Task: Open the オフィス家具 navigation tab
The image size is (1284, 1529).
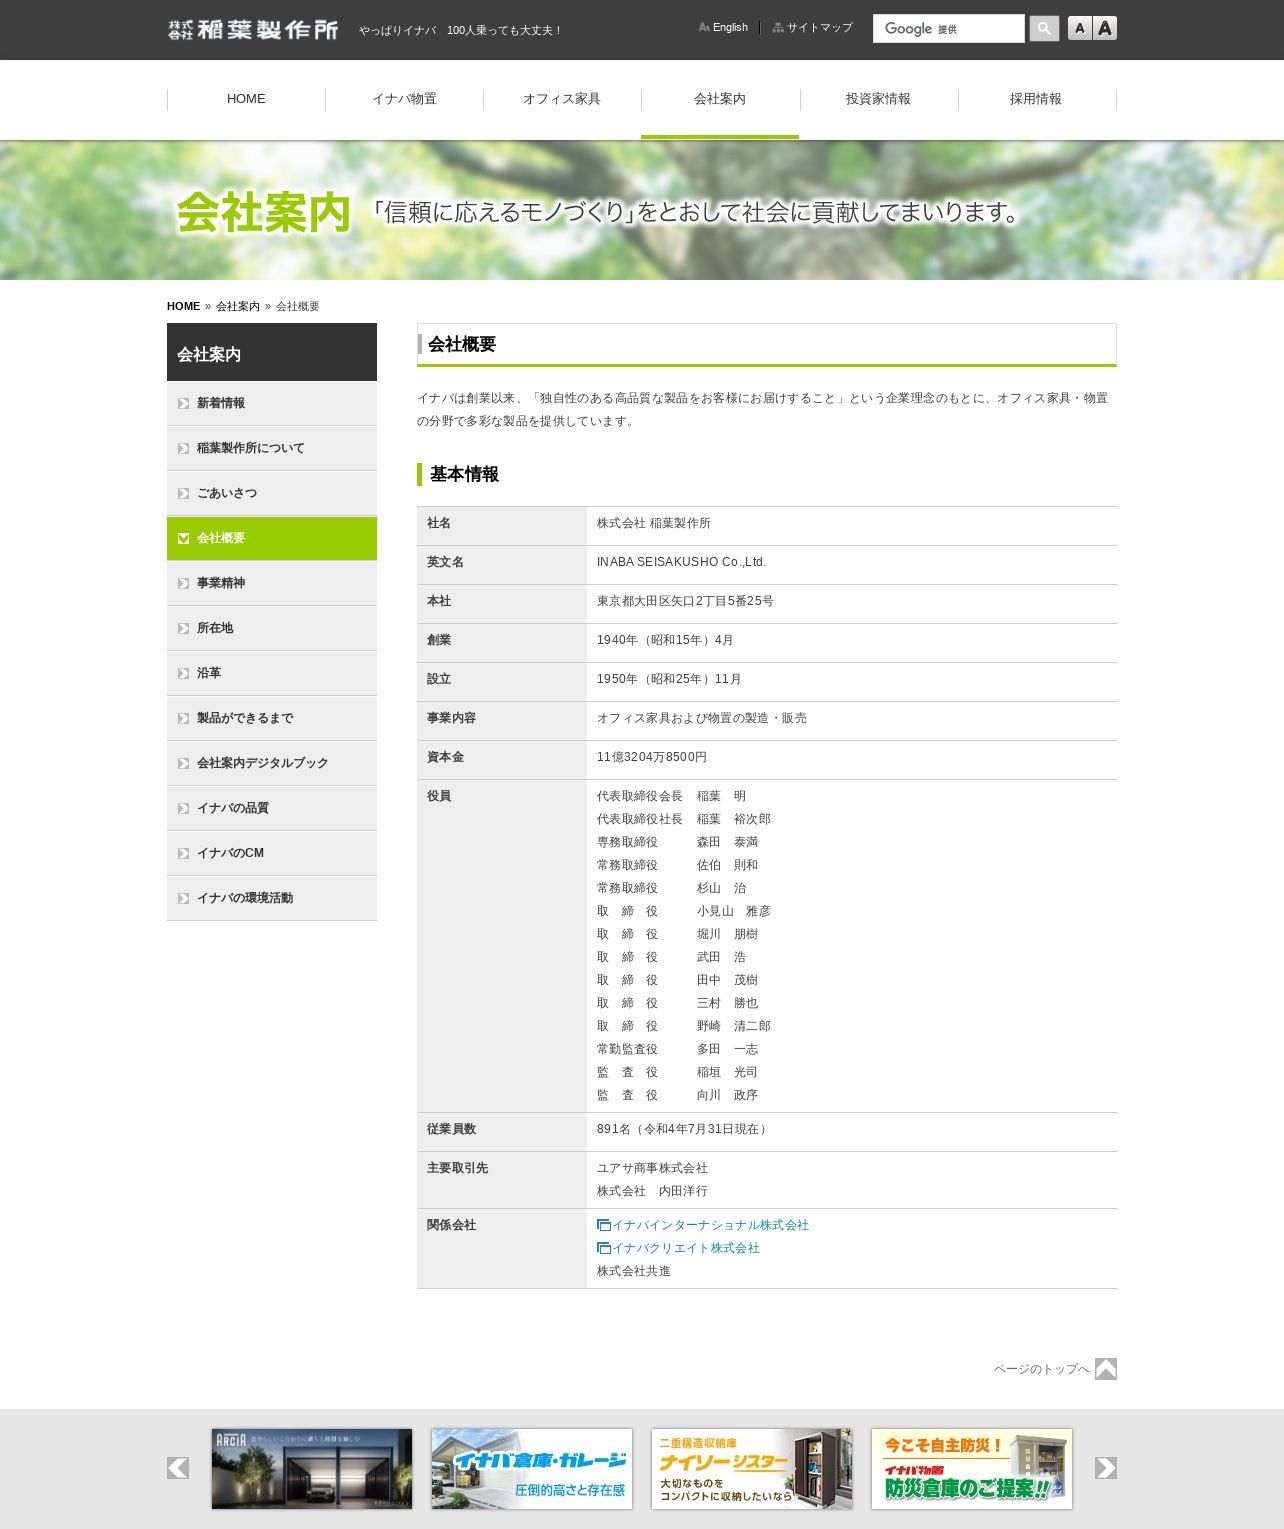Action: click(x=562, y=99)
